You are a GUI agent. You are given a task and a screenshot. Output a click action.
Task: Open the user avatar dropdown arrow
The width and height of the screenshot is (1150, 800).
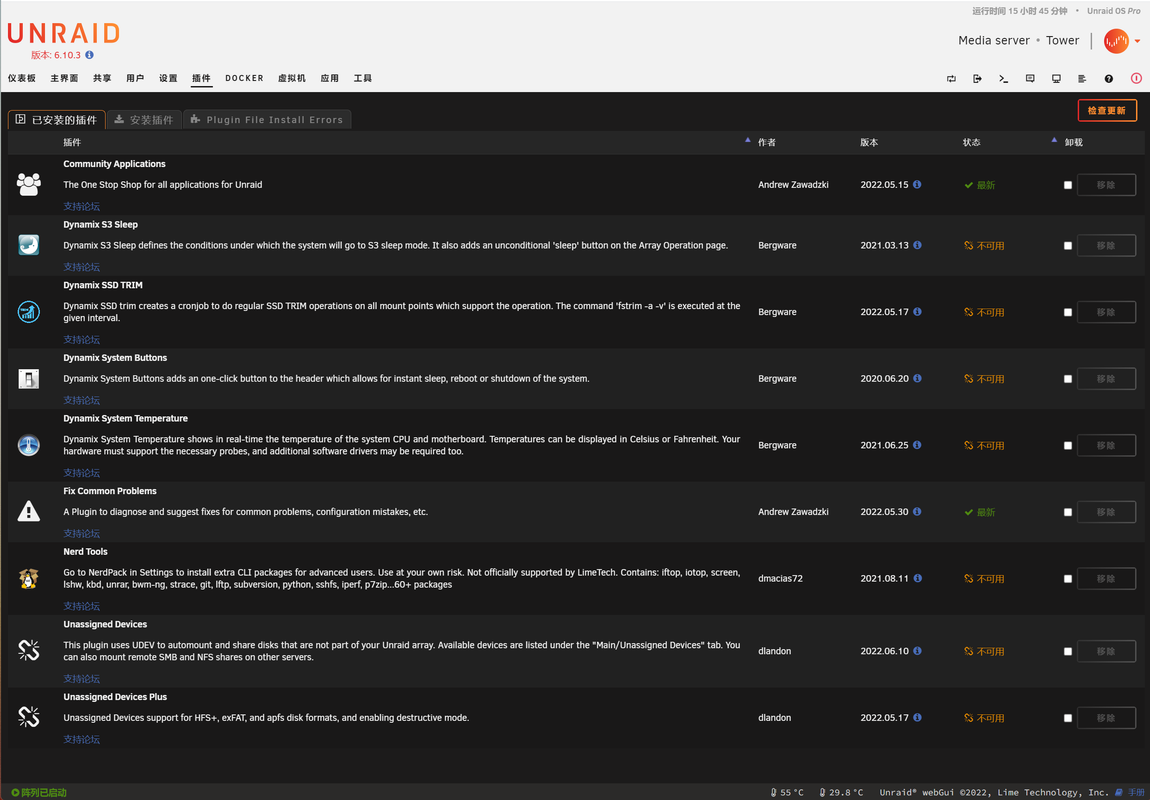[1138, 41]
